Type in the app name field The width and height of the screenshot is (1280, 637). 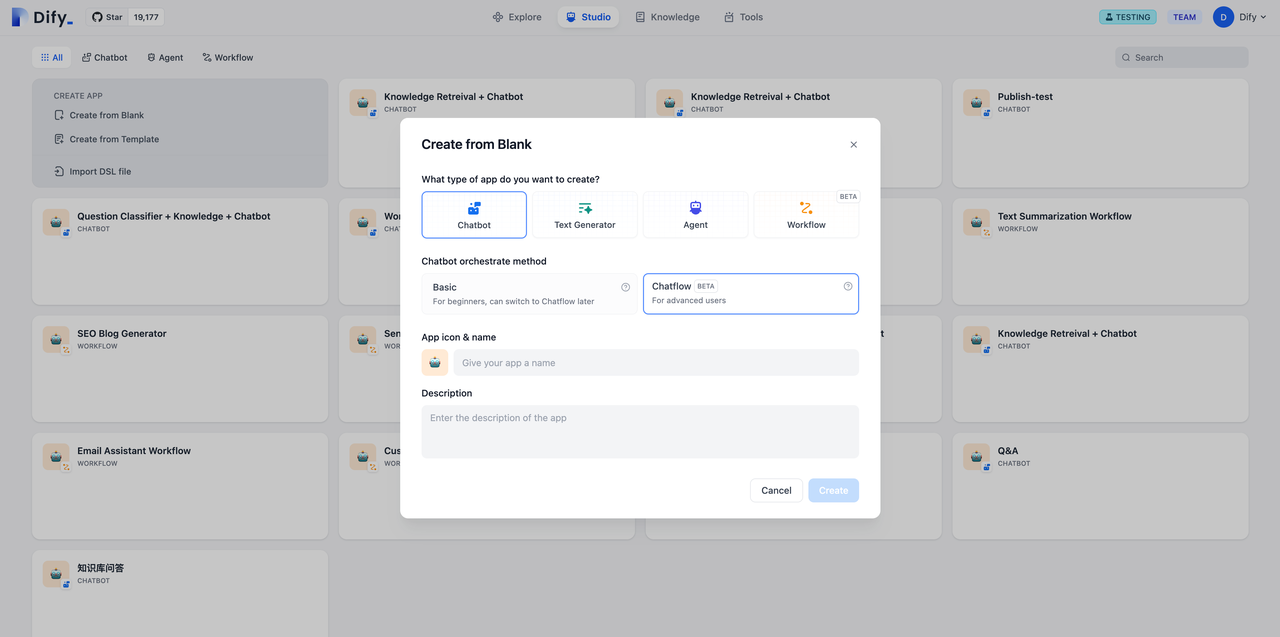[656, 363]
